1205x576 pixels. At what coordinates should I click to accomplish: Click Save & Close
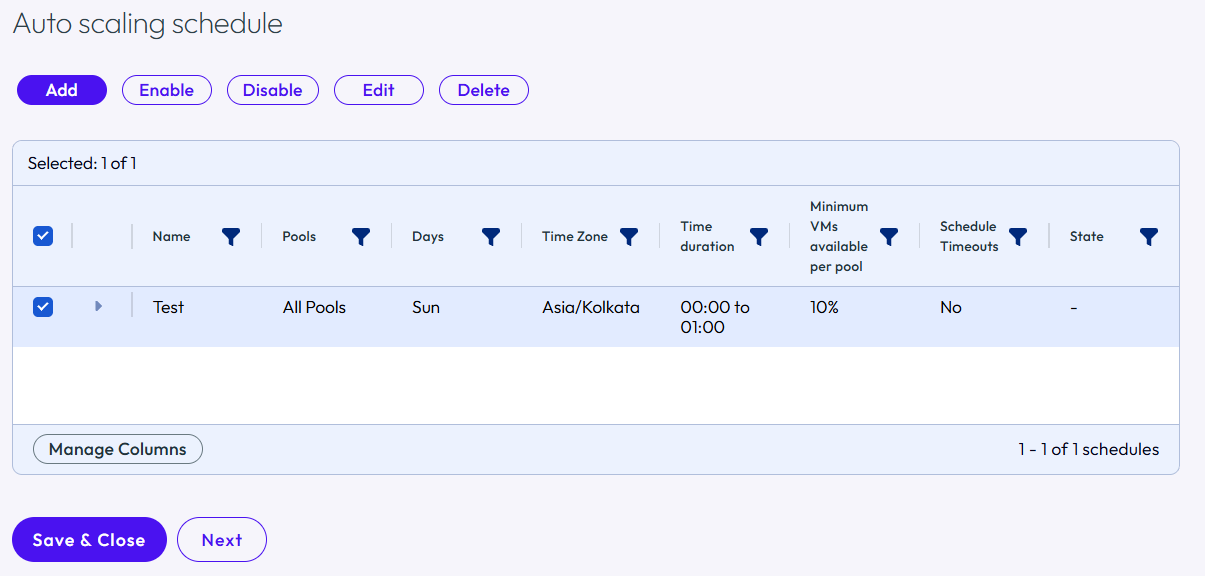(x=89, y=540)
